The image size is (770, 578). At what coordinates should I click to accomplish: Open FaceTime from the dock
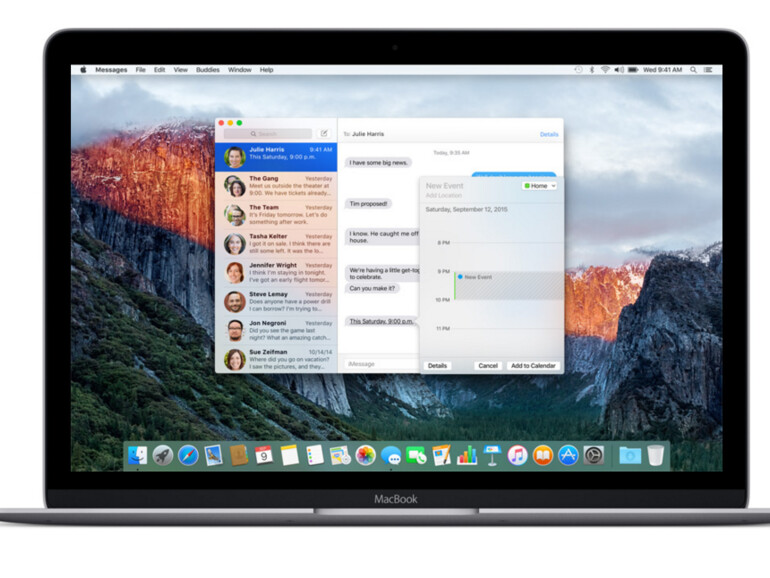click(416, 455)
